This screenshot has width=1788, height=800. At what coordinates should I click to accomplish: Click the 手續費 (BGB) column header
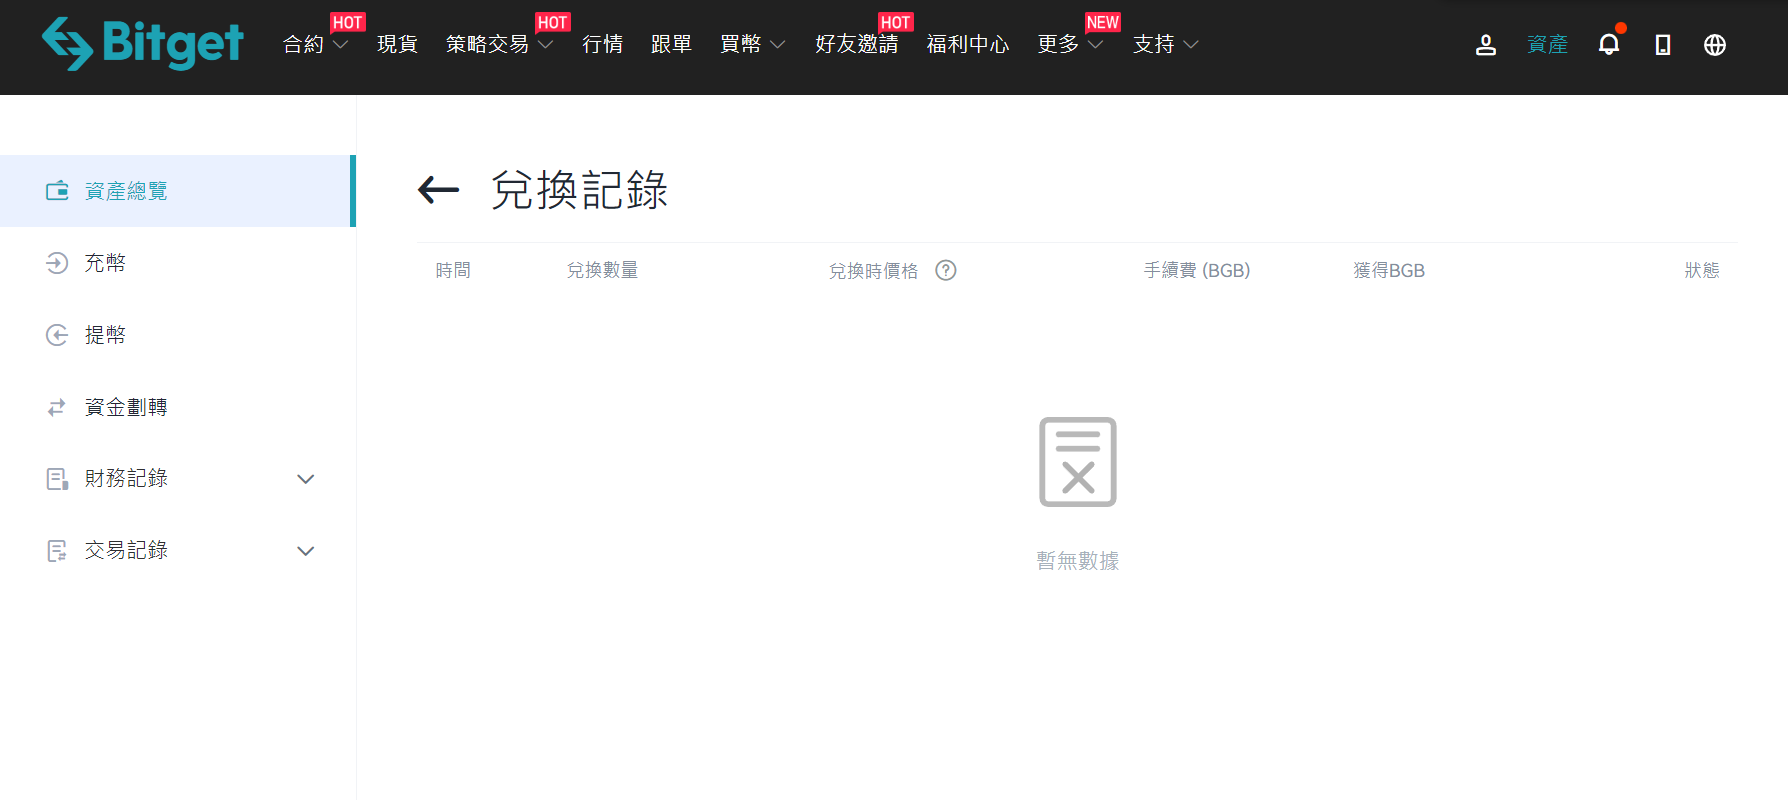click(1197, 270)
